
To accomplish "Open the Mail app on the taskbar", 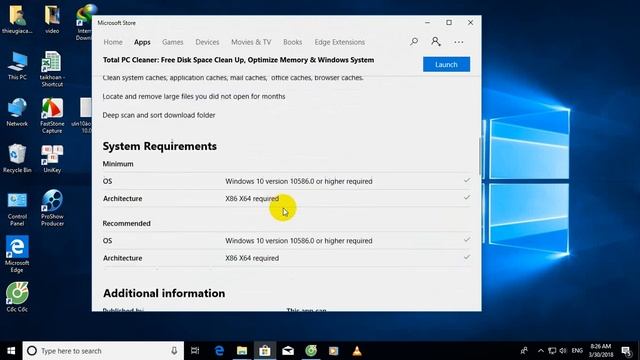I will 288,351.
